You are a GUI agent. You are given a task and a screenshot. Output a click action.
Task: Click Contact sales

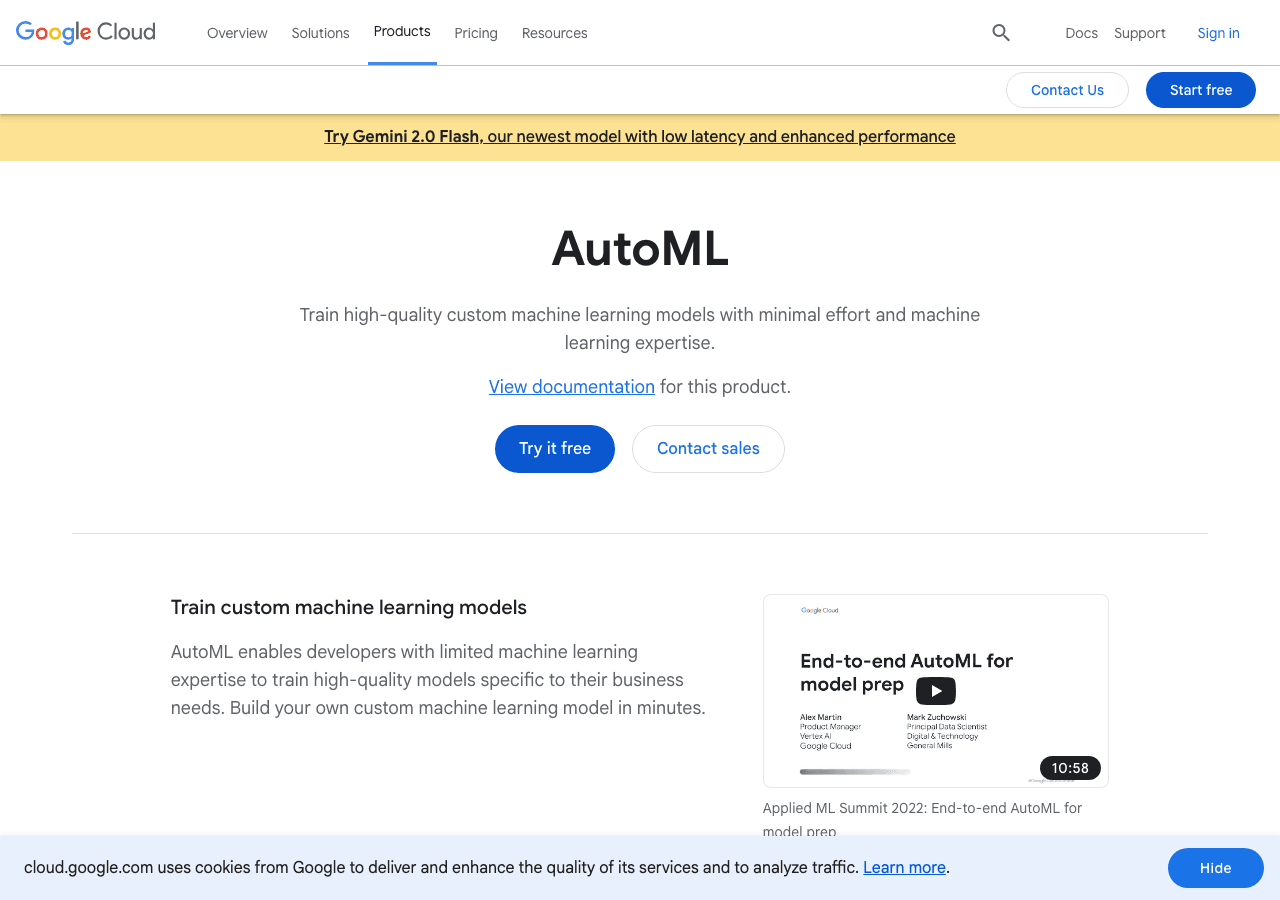tap(708, 448)
